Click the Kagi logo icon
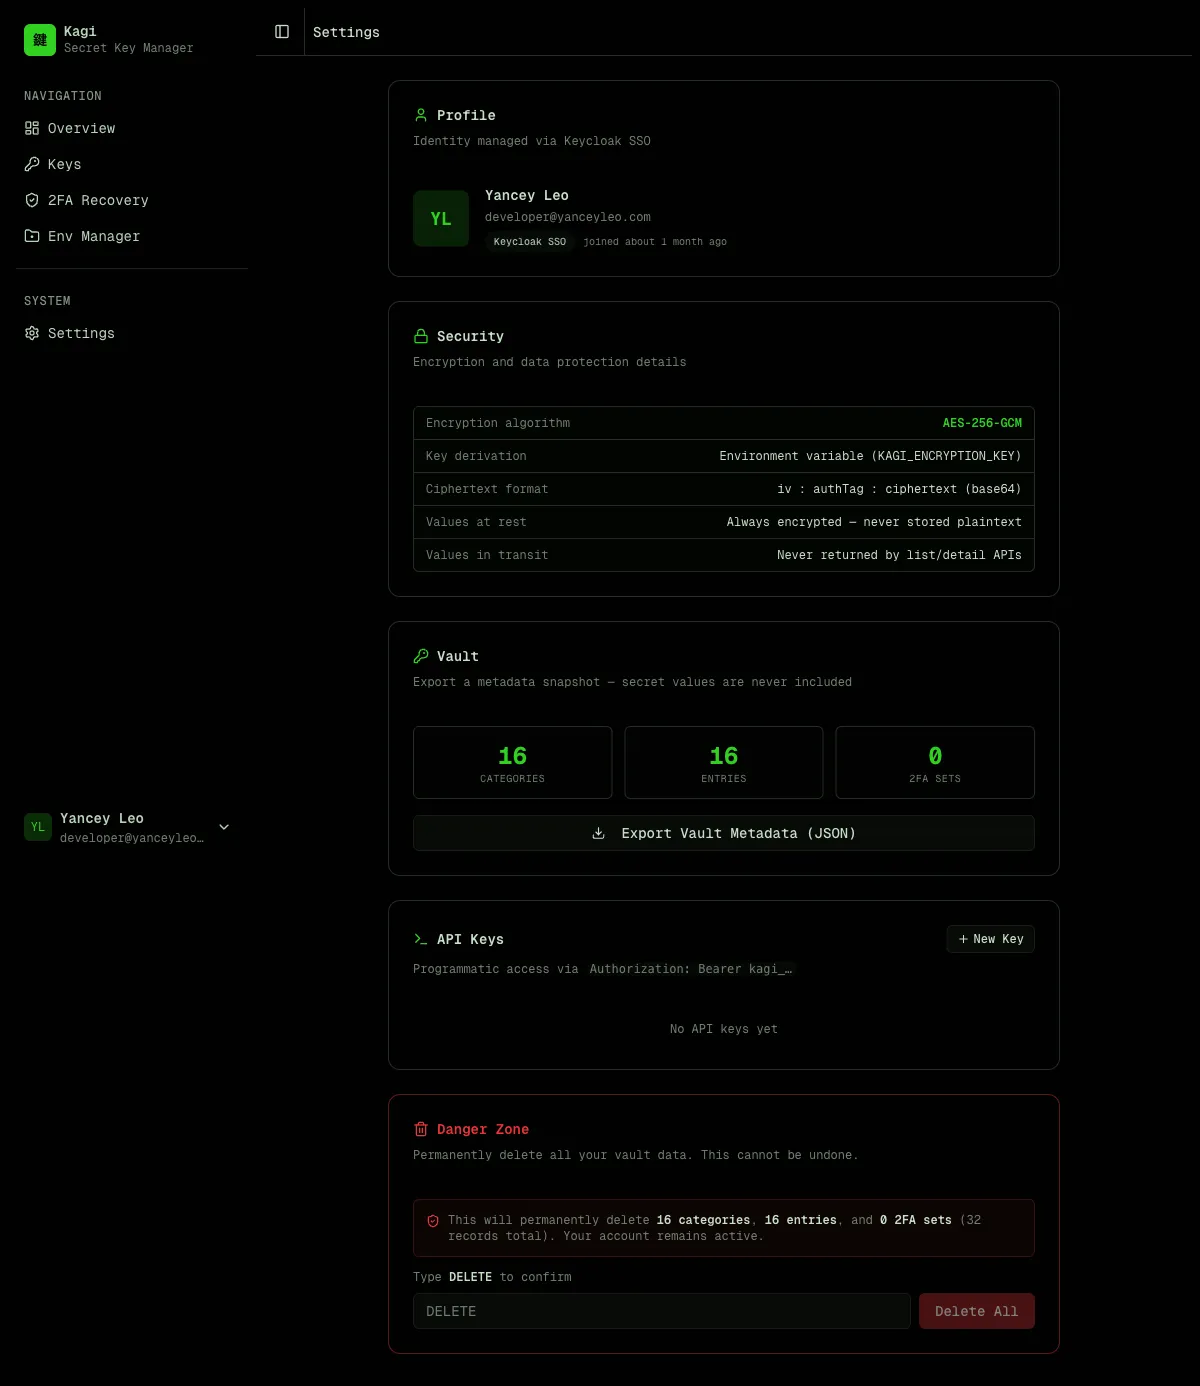The height and width of the screenshot is (1386, 1200). [40, 40]
